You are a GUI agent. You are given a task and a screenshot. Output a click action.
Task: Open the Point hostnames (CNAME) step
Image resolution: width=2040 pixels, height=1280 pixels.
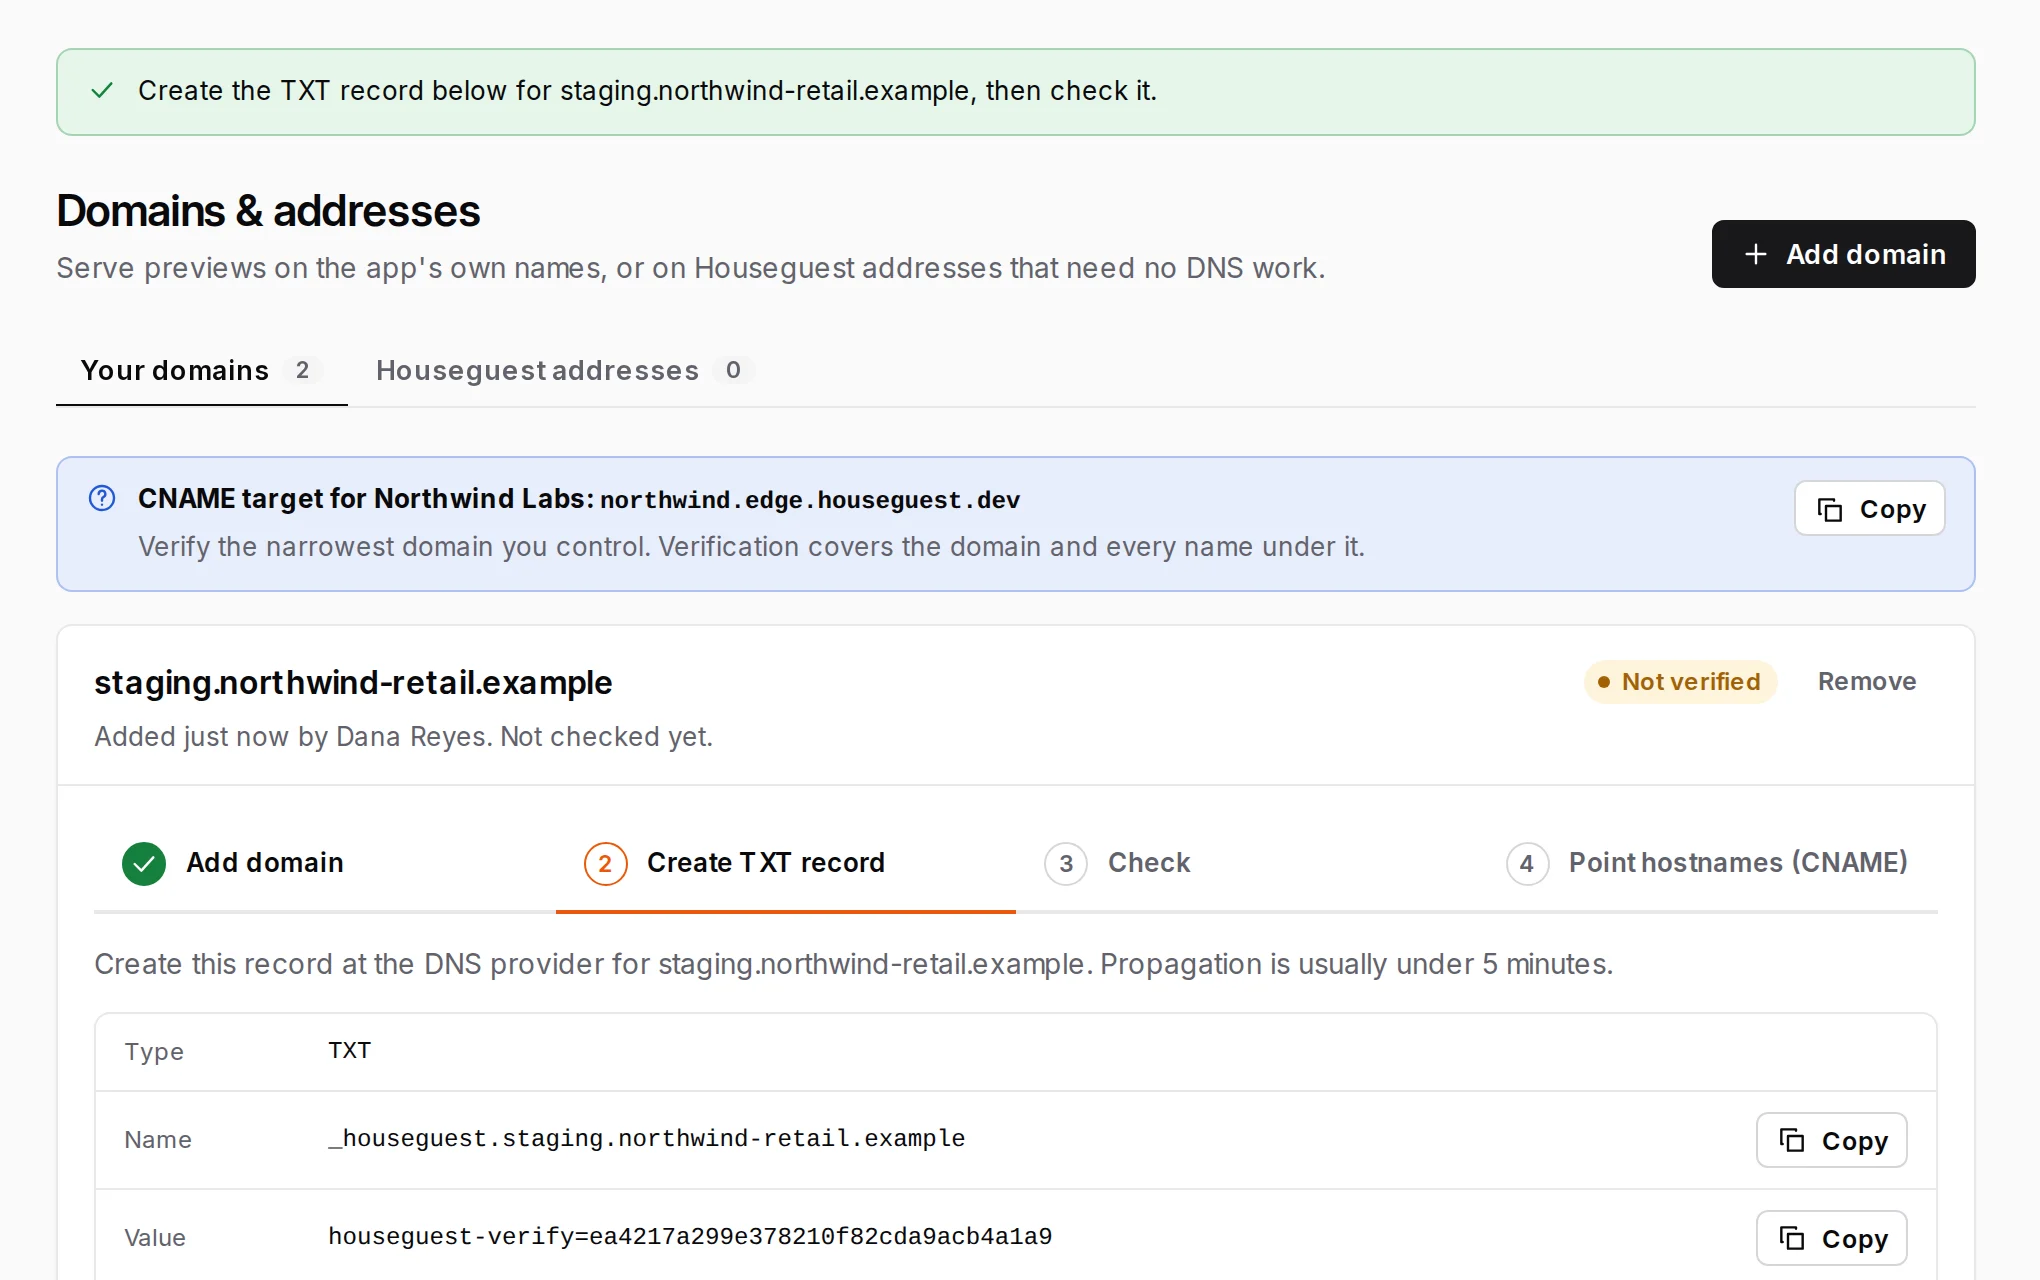pyautogui.click(x=1707, y=863)
